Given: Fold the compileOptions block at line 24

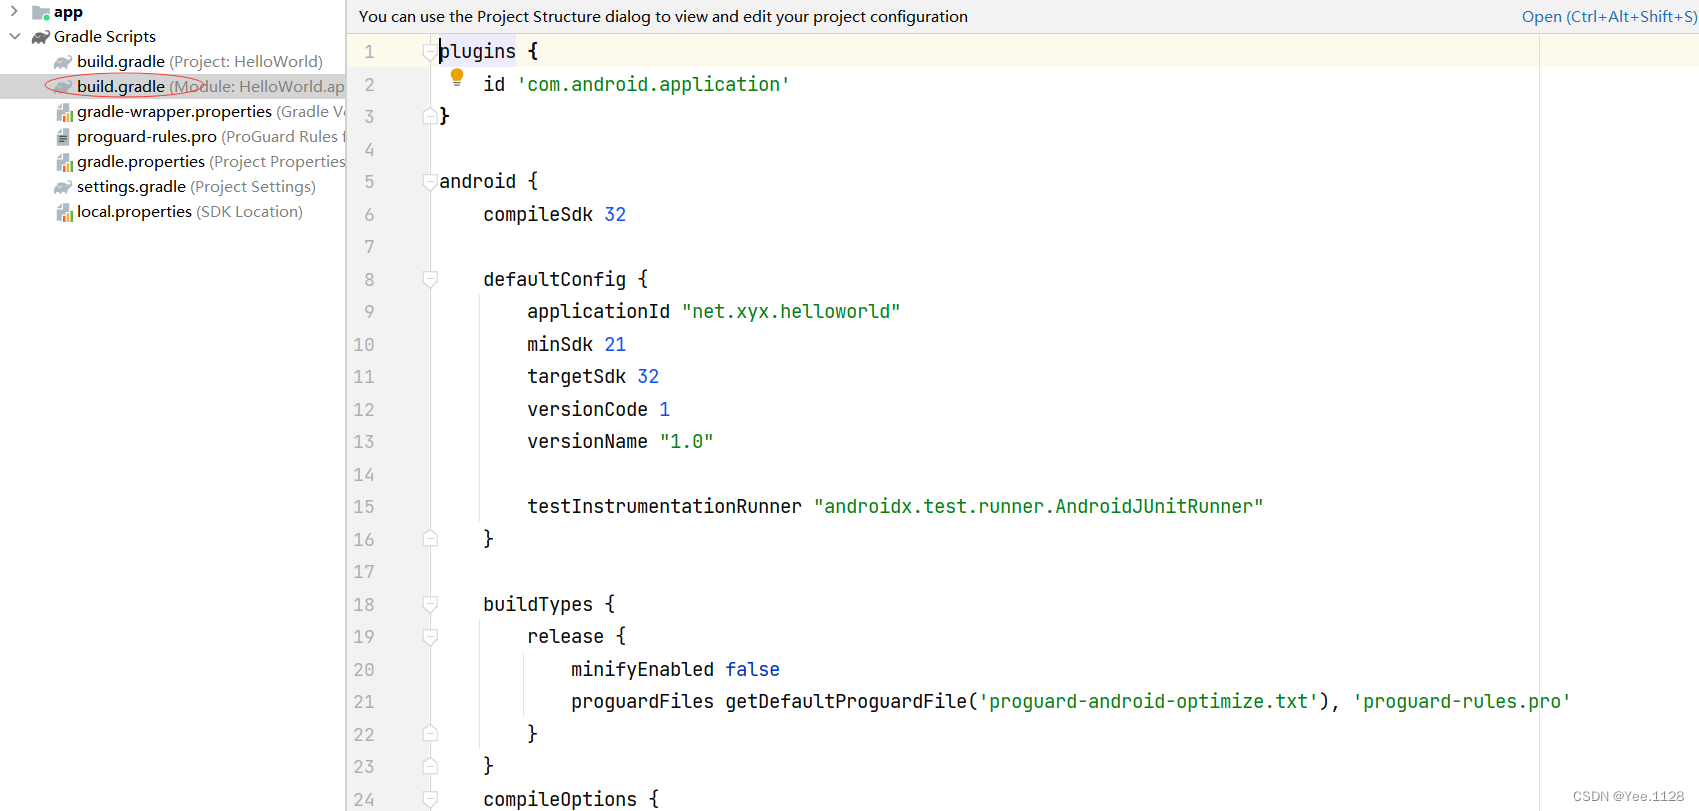Looking at the screenshot, I should (x=430, y=799).
